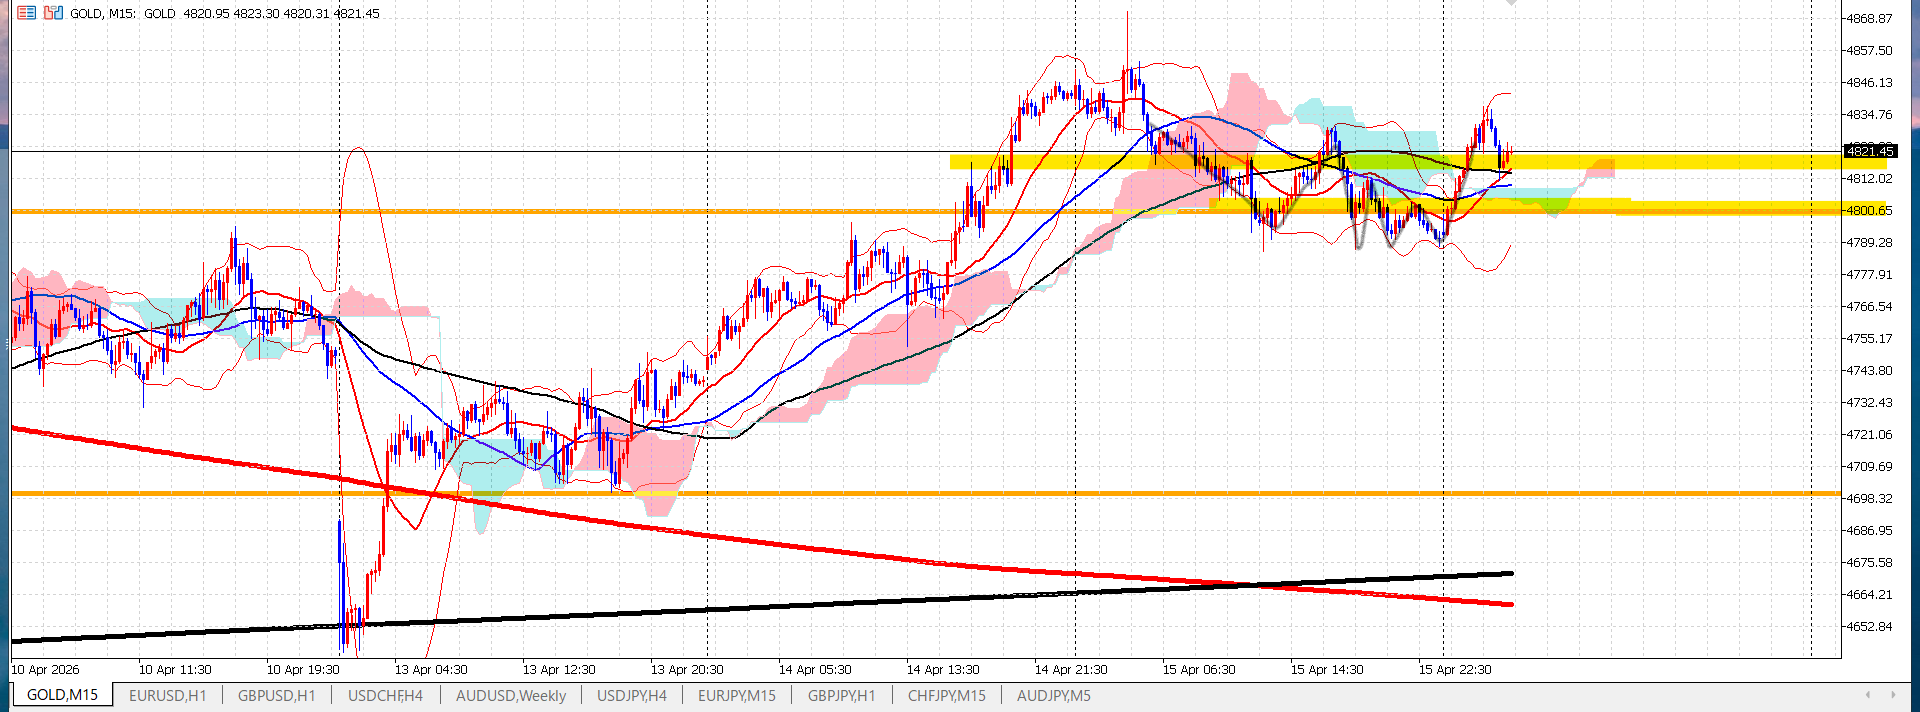
Task: Click the trade panel icon before GOLD, M15
Action: (x=53, y=13)
